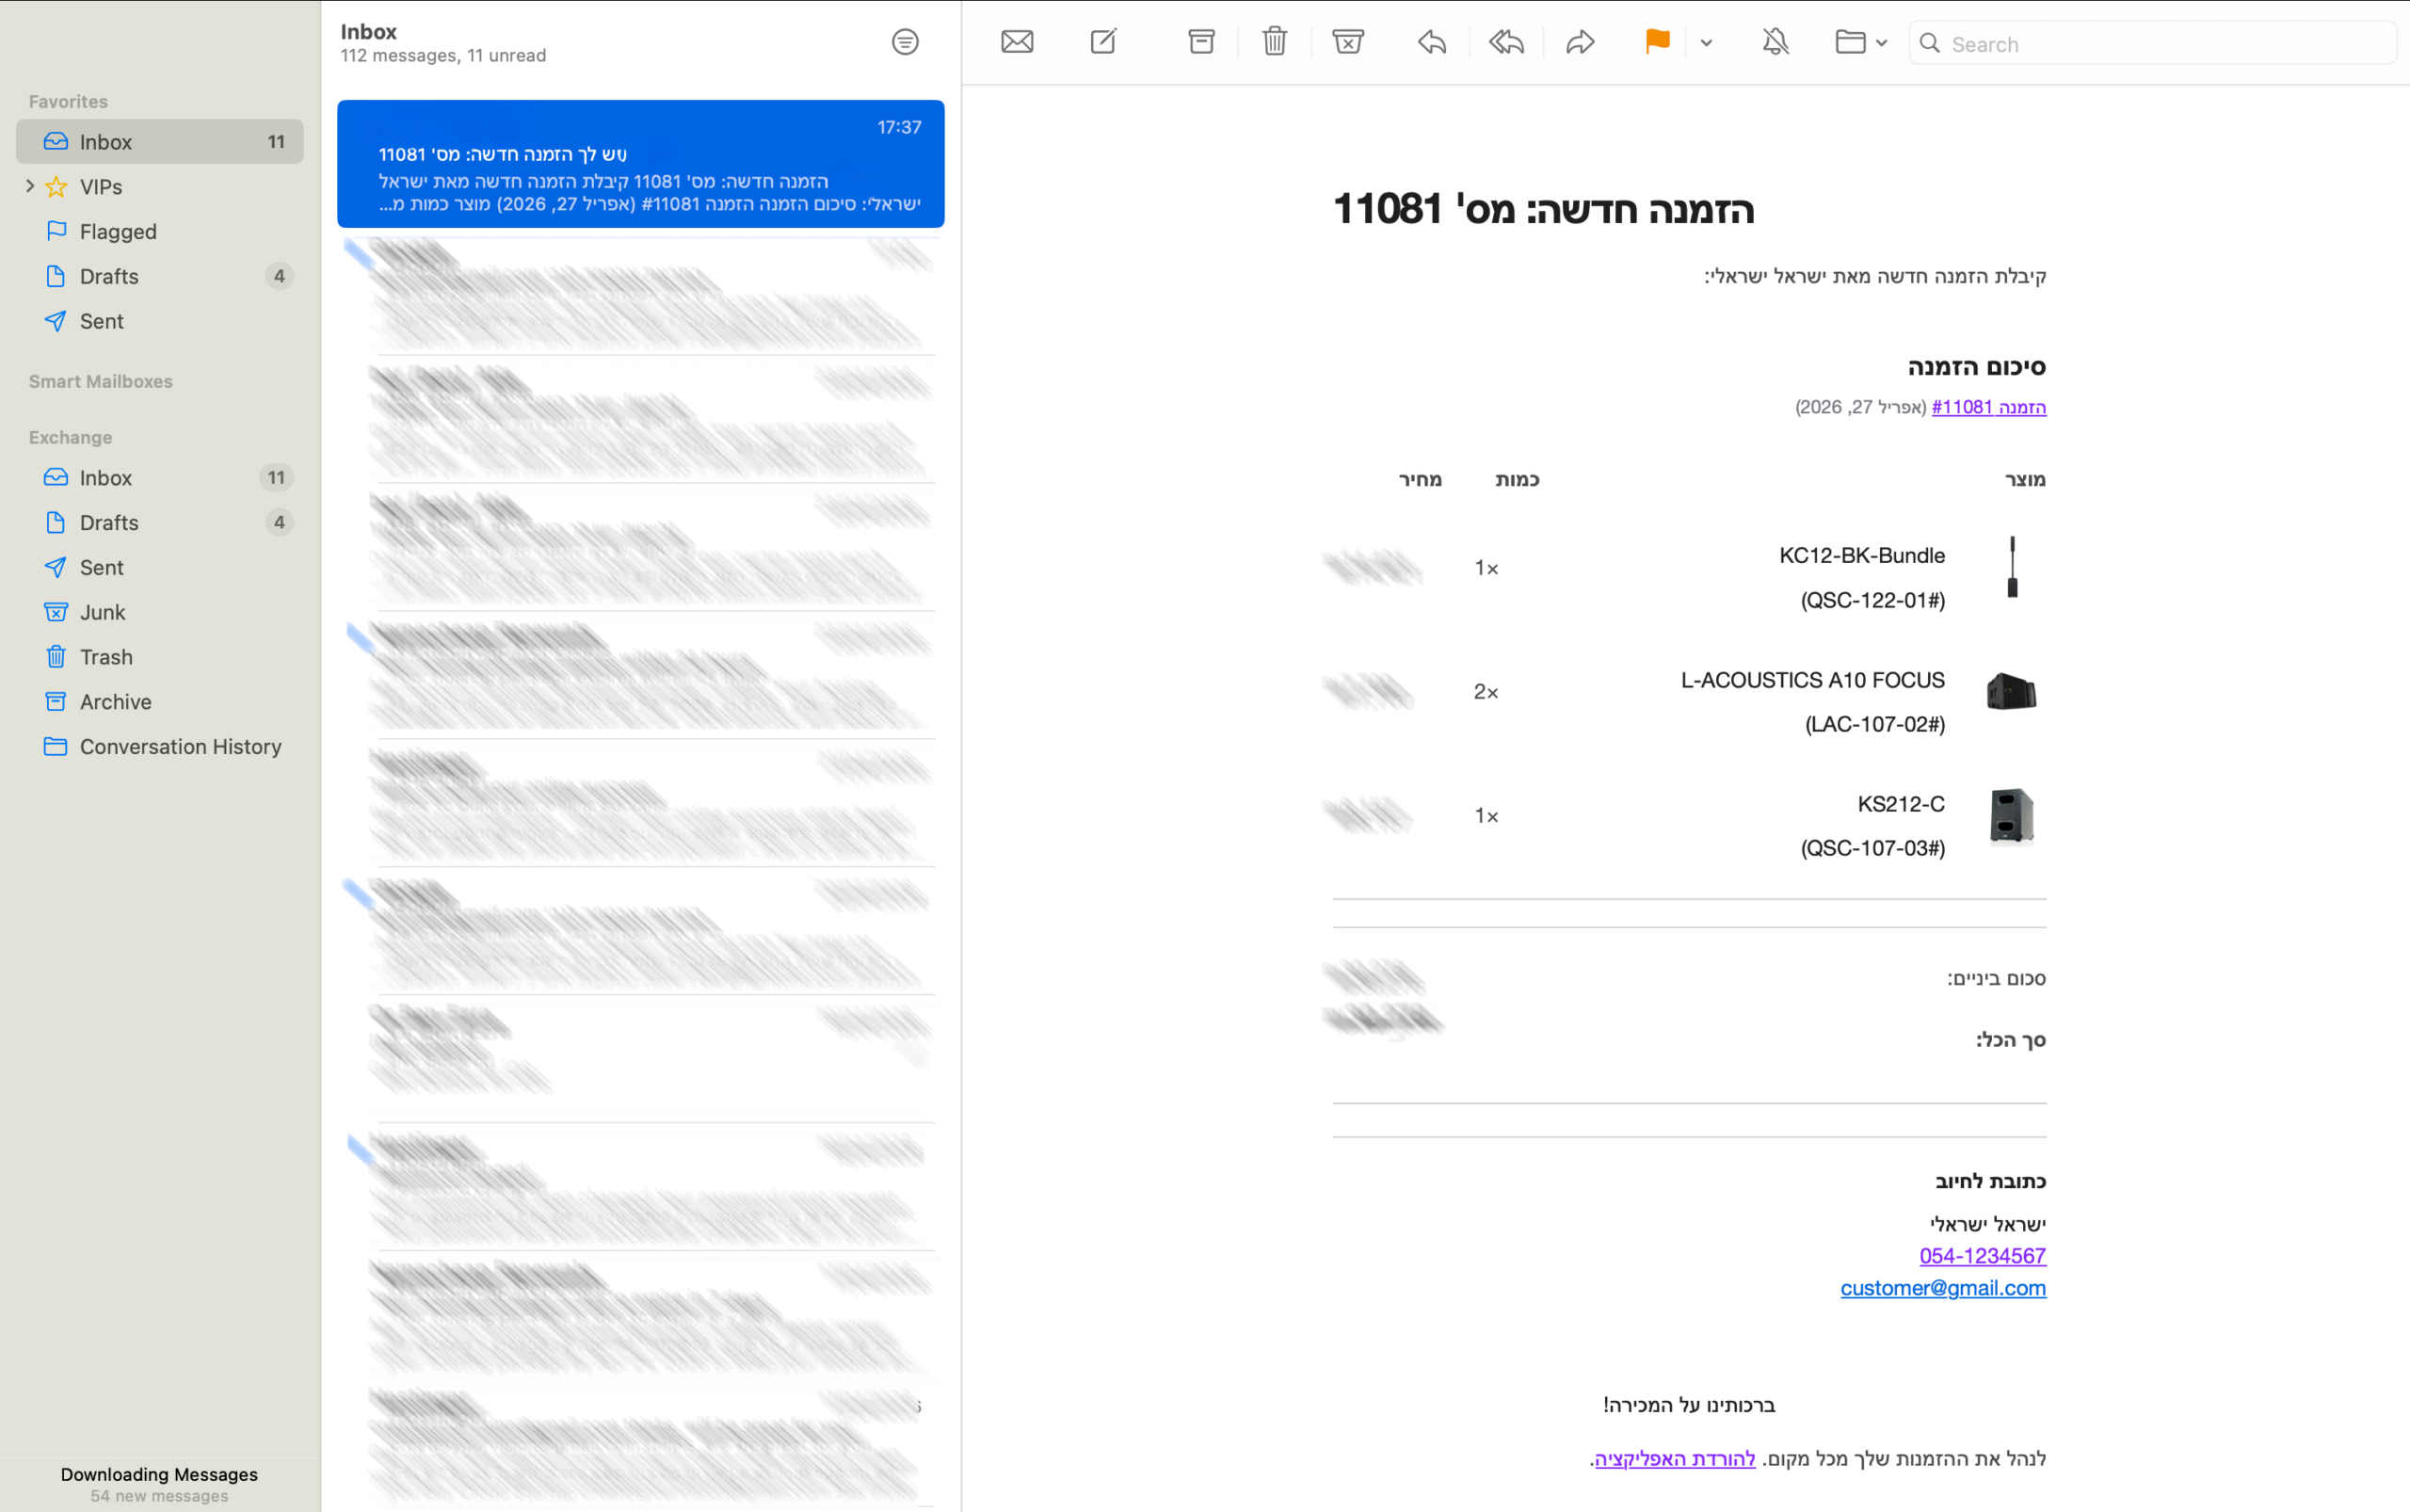
Task: Archive the selected message
Action: [1201, 42]
